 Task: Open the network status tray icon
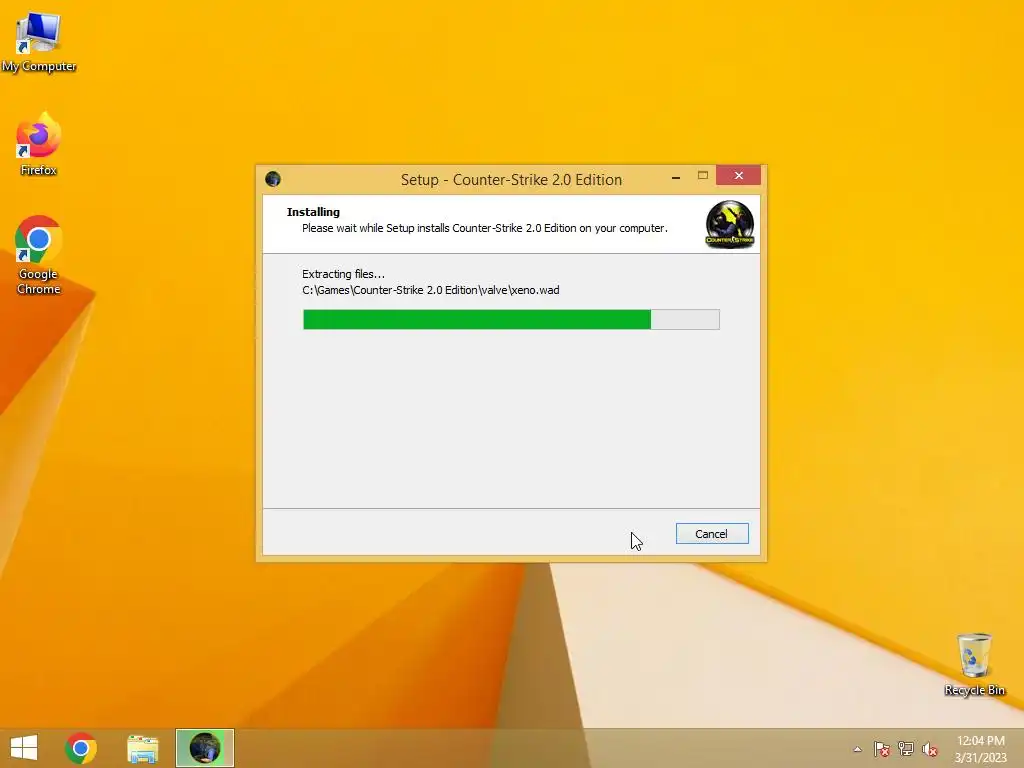[906, 749]
